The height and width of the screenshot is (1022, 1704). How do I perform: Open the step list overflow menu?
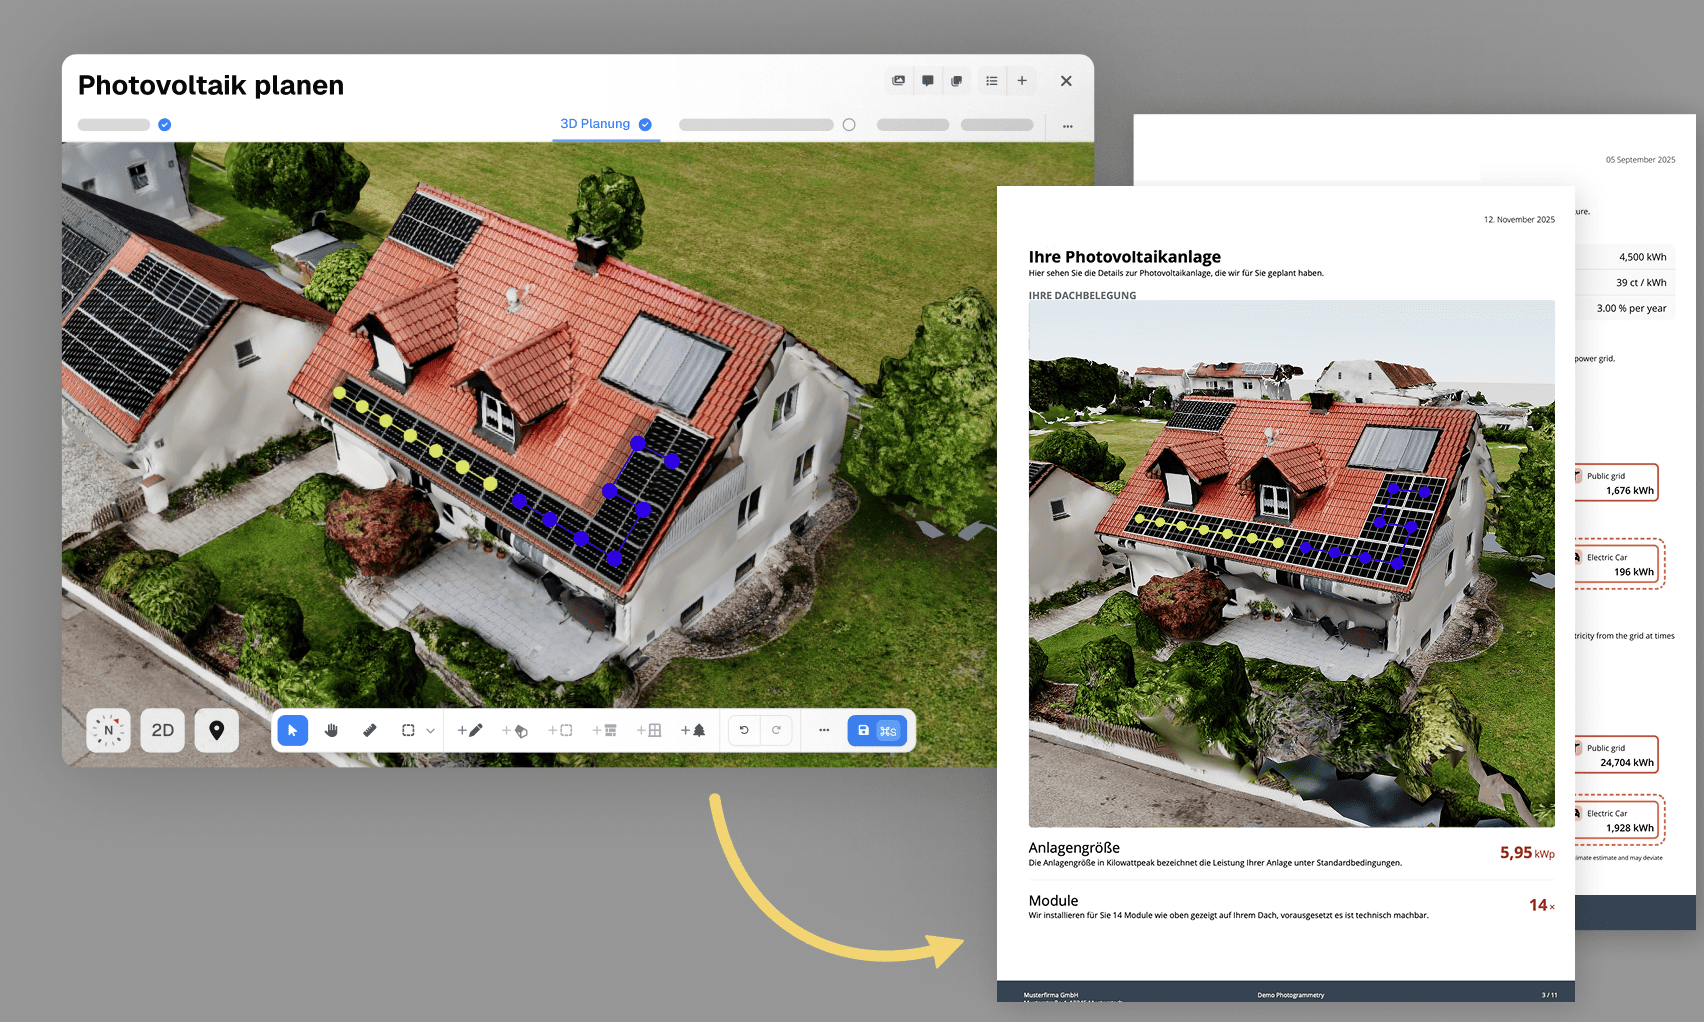pyautogui.click(x=1067, y=125)
